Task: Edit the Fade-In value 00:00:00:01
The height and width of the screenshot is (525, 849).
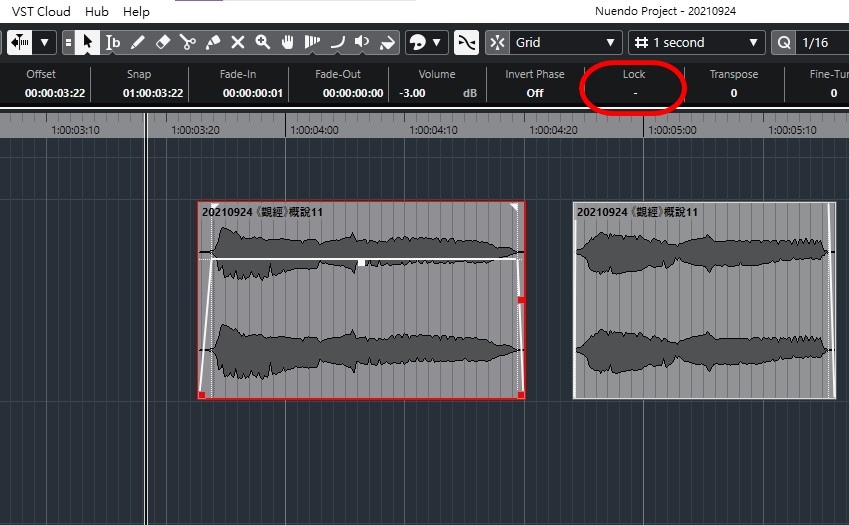Action: [253, 93]
